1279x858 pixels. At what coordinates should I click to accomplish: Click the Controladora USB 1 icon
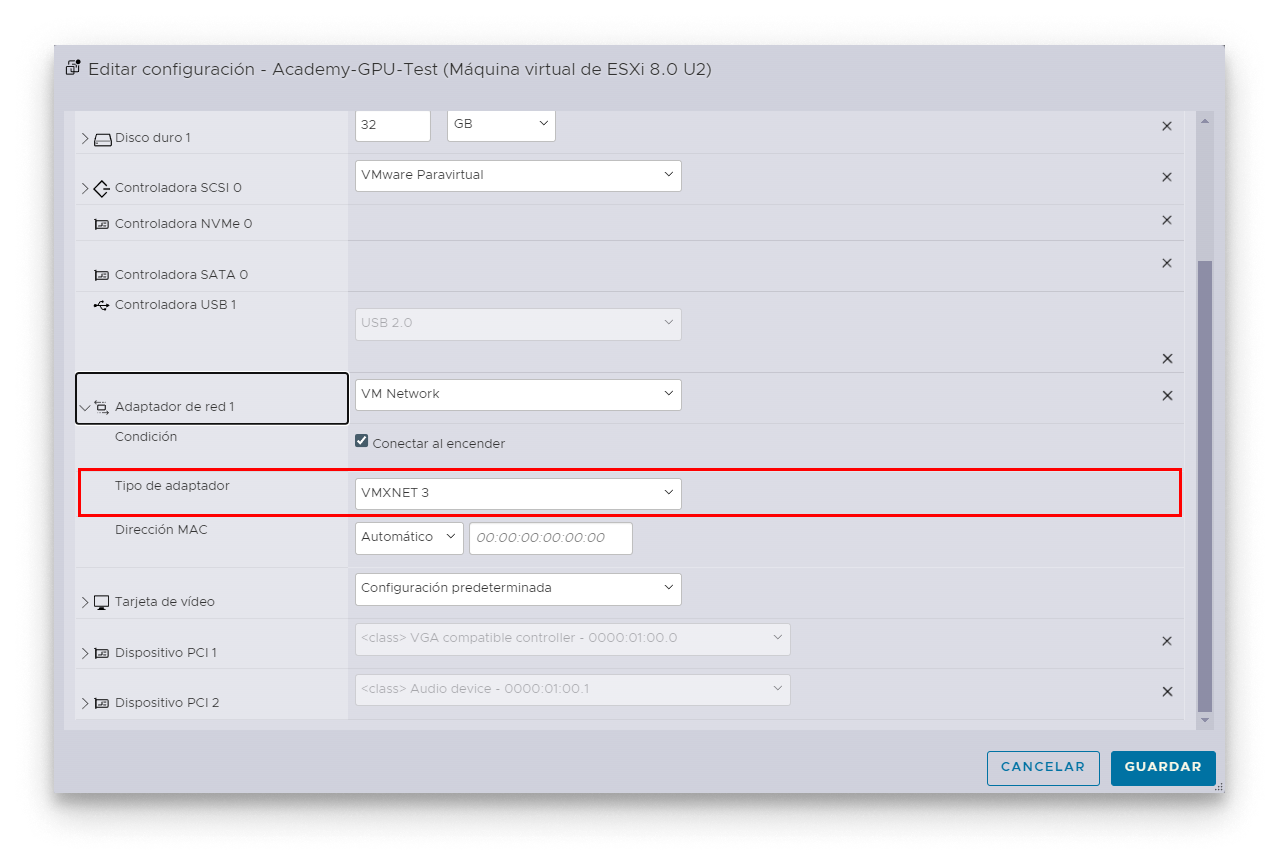101,304
